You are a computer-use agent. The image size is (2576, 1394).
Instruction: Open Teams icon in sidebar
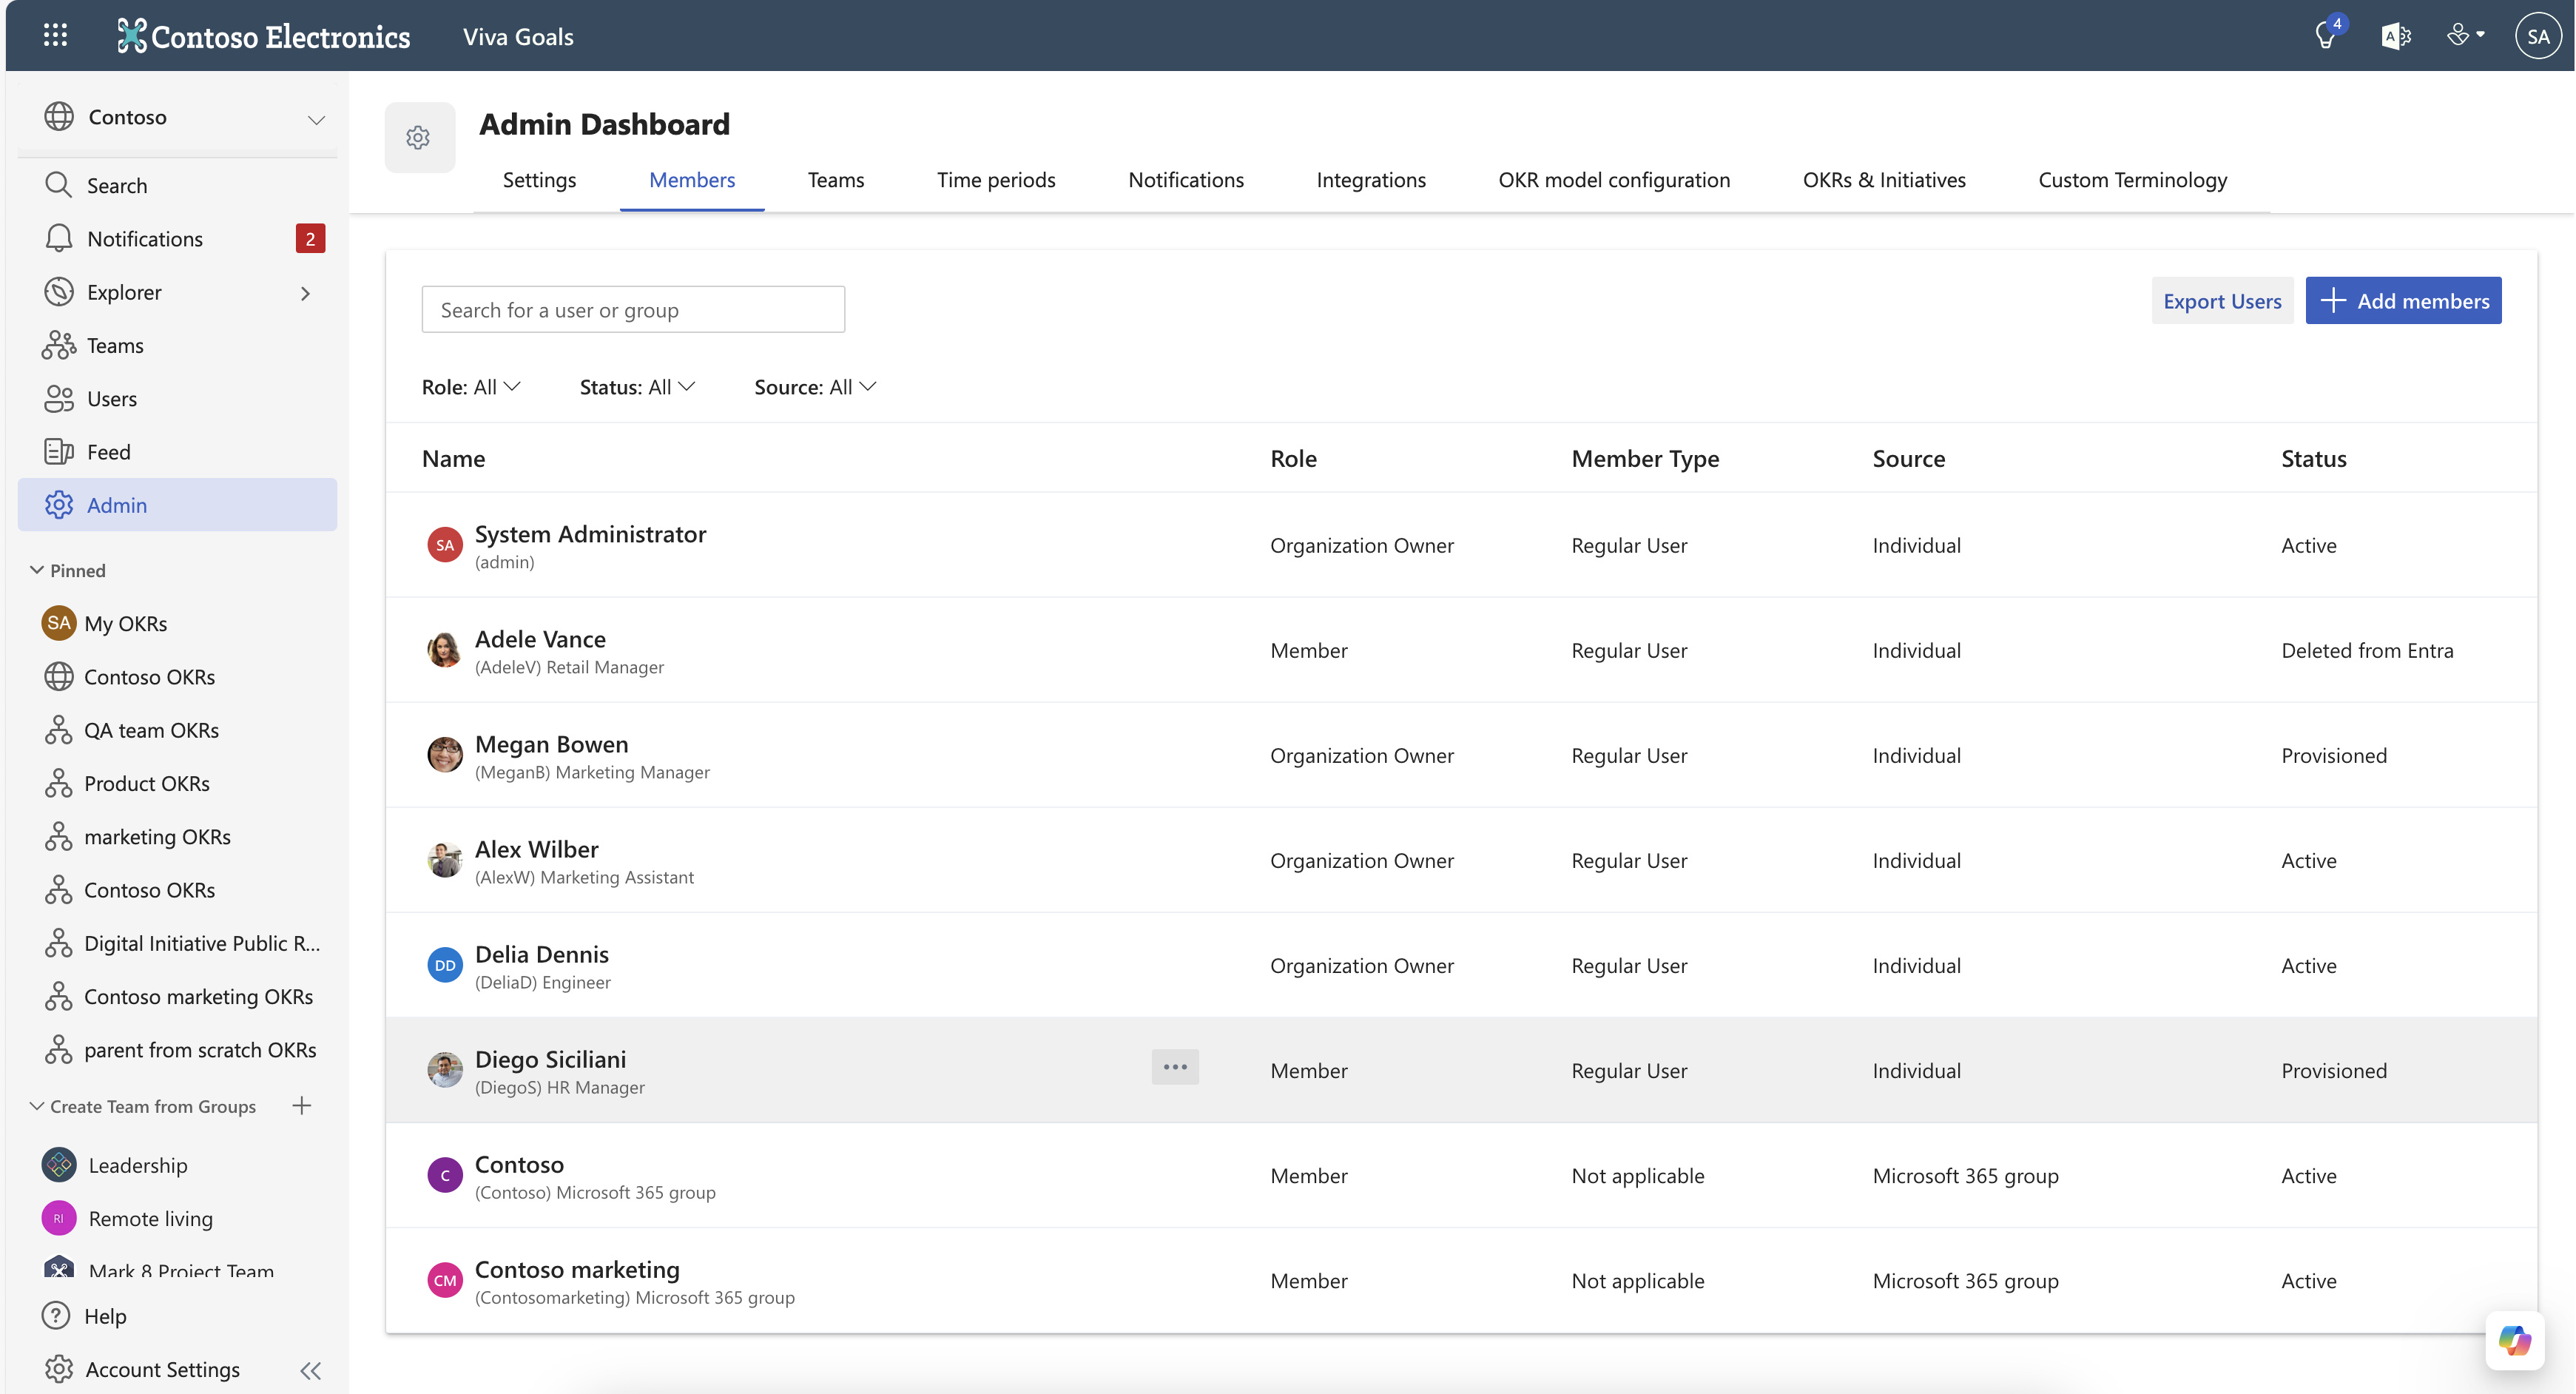pyautogui.click(x=59, y=345)
